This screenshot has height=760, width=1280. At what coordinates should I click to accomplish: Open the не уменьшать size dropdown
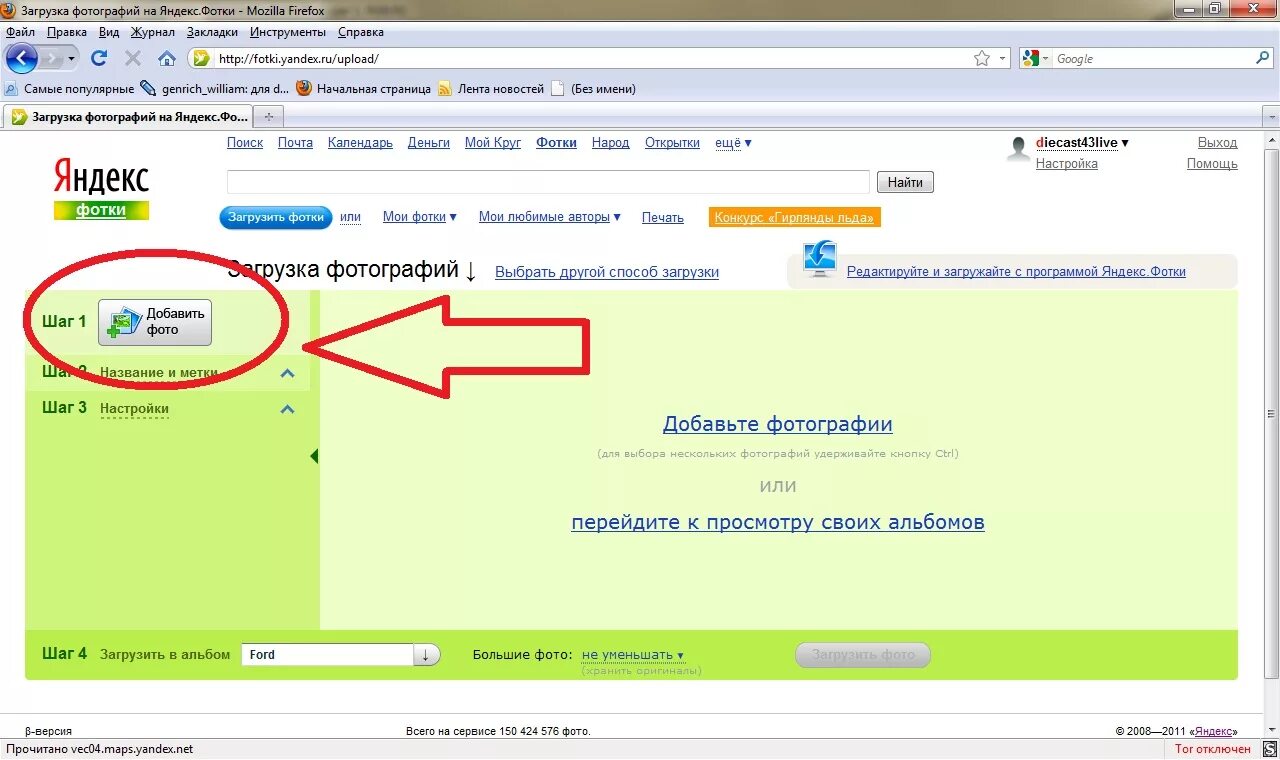[x=633, y=655]
